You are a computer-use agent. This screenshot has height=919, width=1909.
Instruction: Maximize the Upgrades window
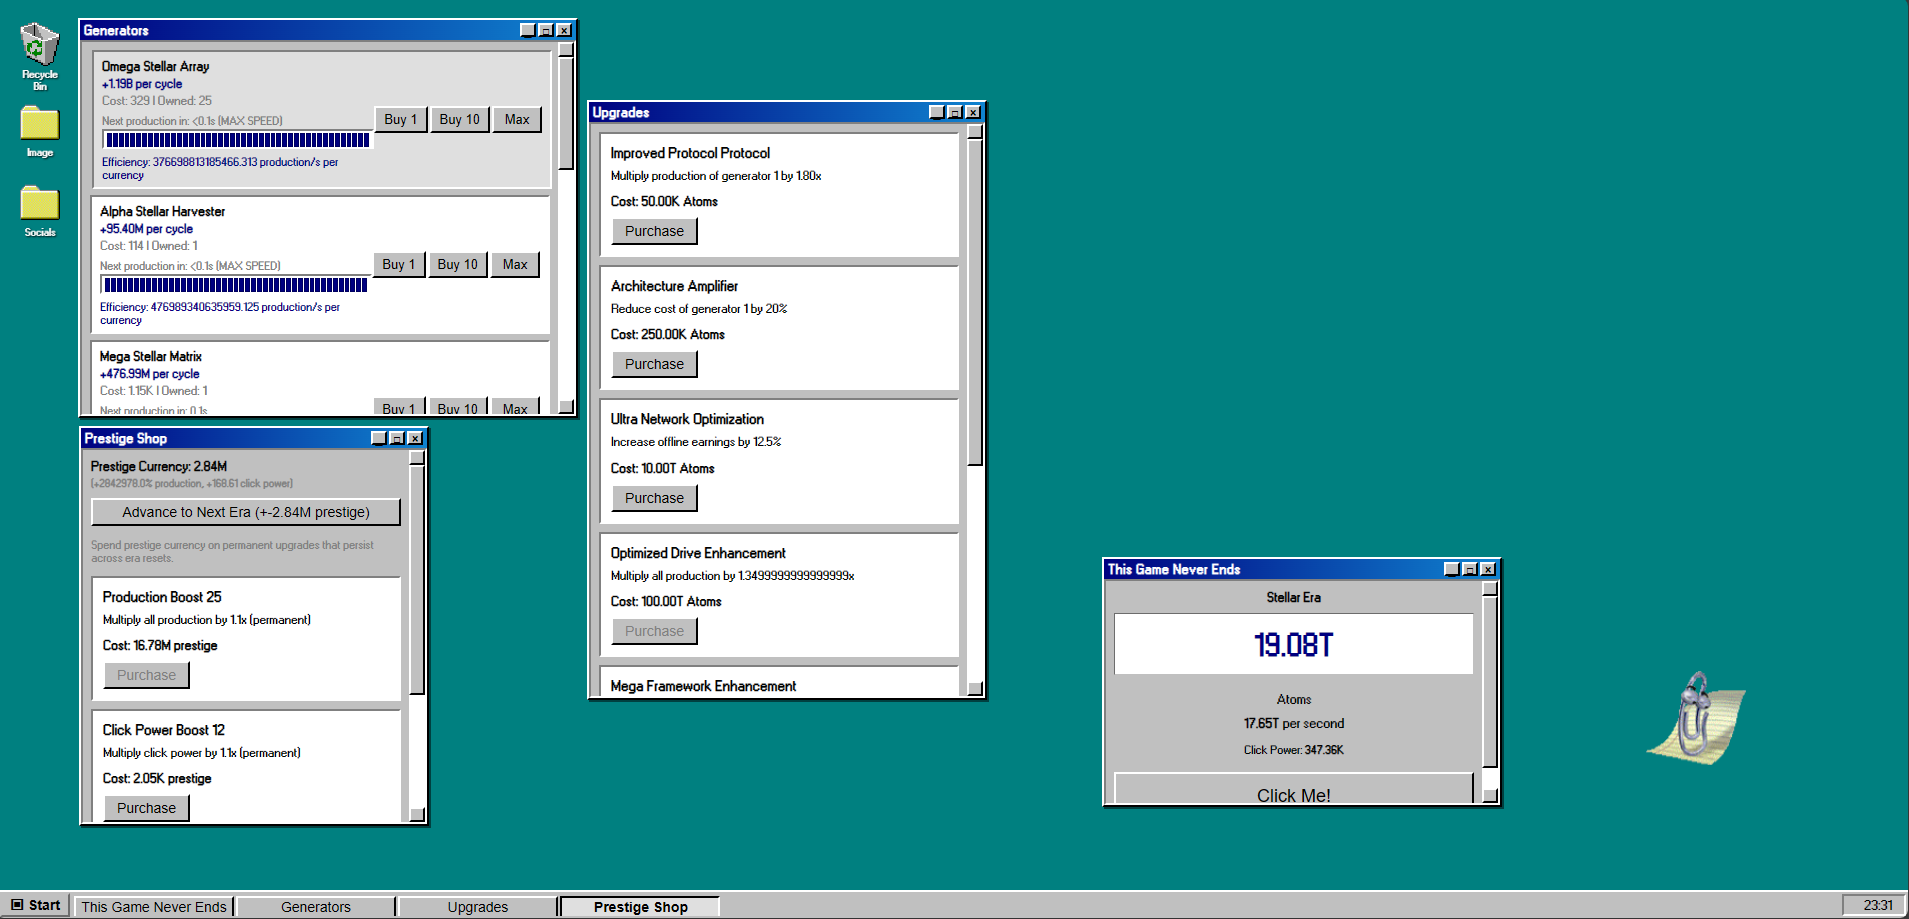(x=955, y=112)
